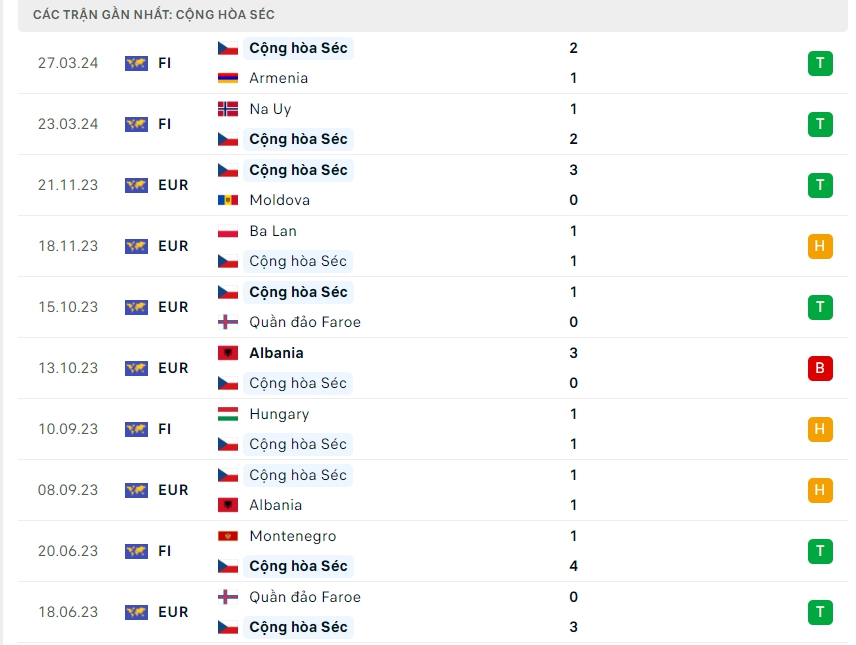Open the Montenegro team link
856x645 pixels.
pos(292,536)
